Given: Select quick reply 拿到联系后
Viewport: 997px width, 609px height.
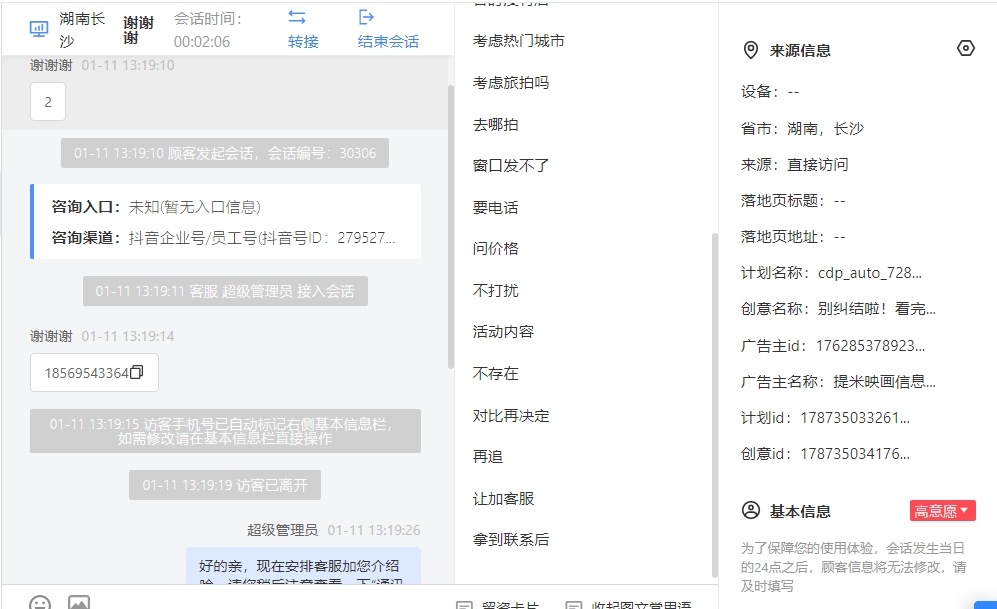Looking at the screenshot, I should (x=511, y=540).
